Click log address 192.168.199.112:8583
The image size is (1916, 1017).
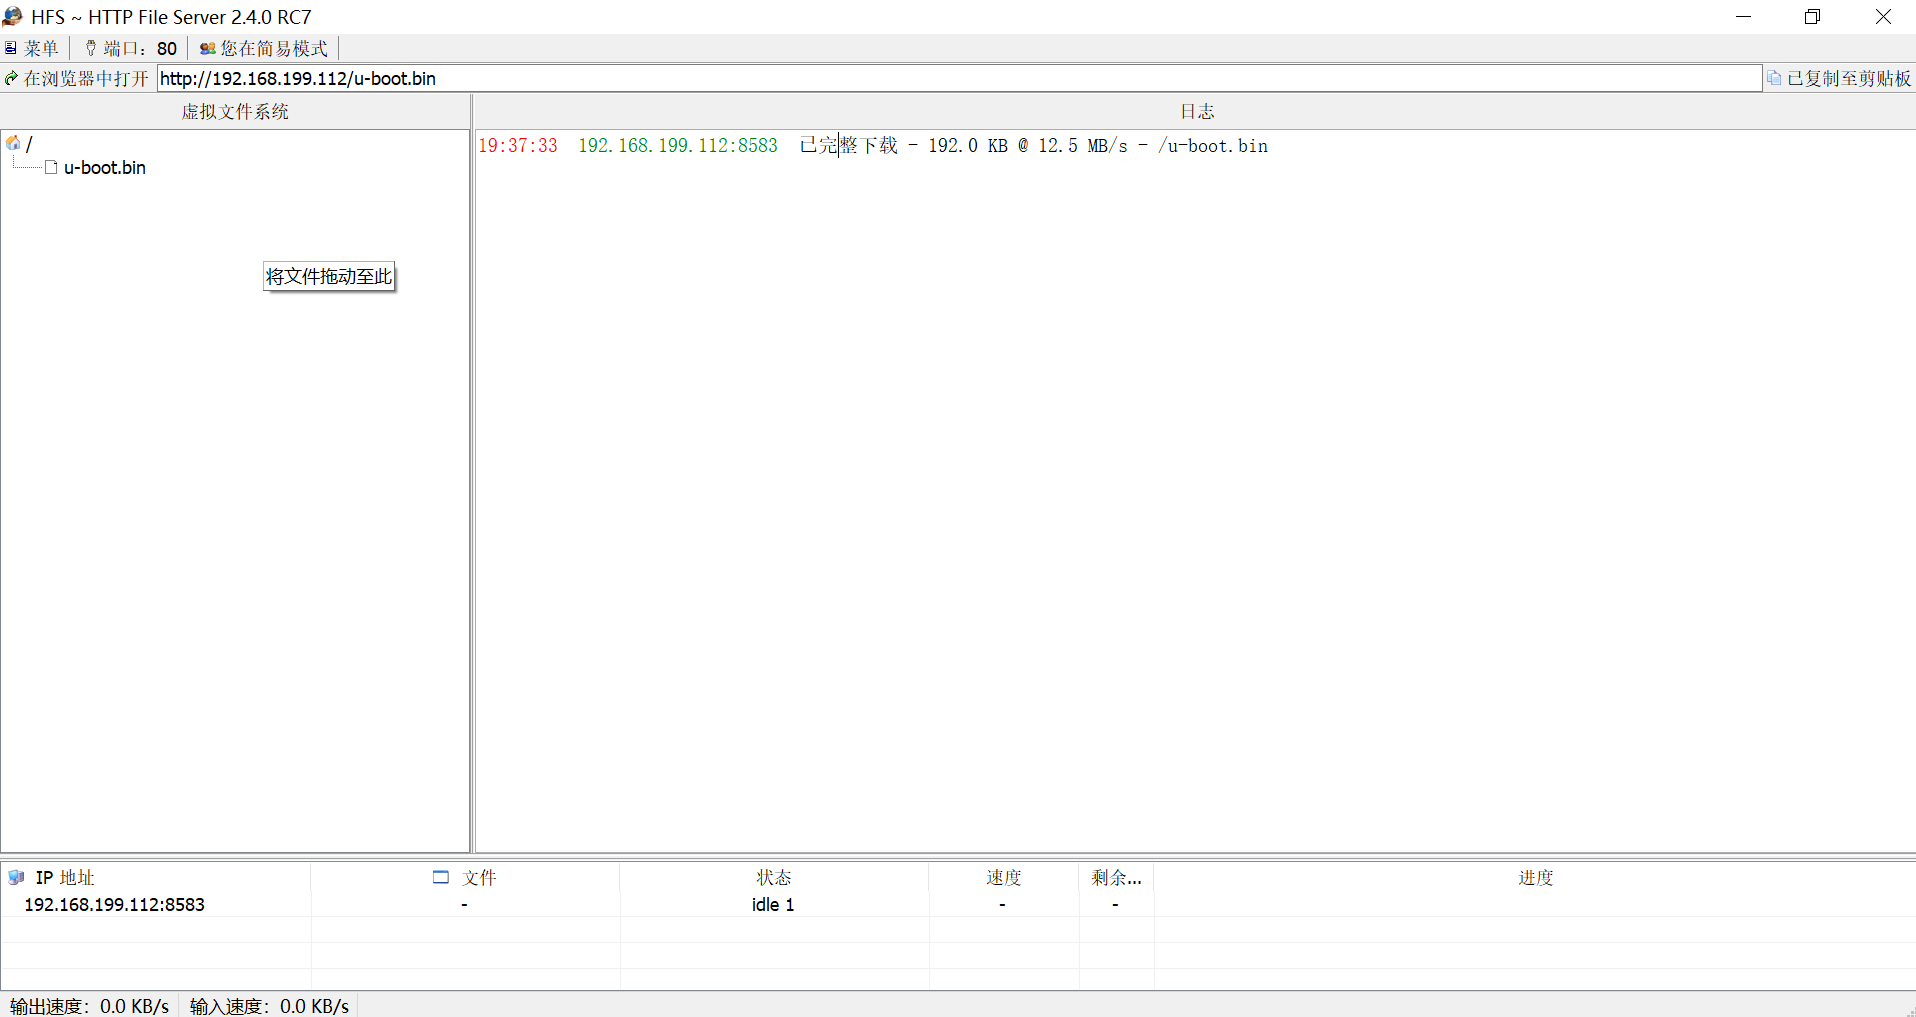(678, 146)
